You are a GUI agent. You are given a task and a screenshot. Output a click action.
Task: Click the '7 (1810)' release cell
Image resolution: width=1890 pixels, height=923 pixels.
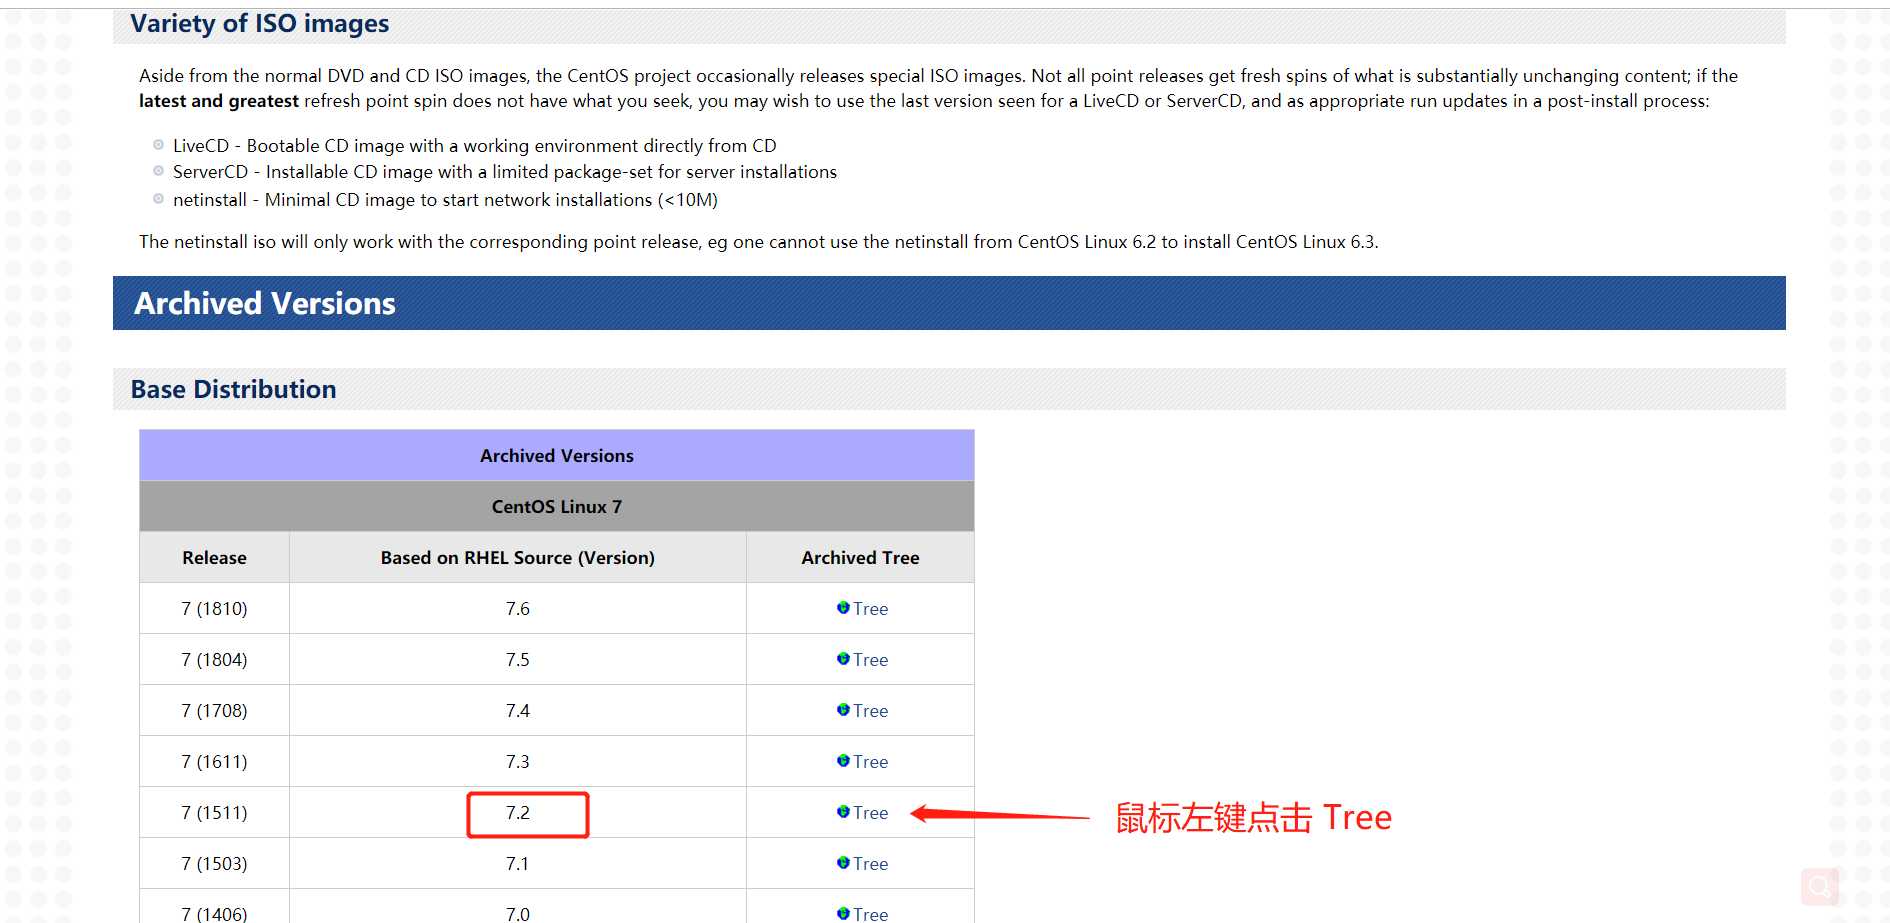(214, 608)
